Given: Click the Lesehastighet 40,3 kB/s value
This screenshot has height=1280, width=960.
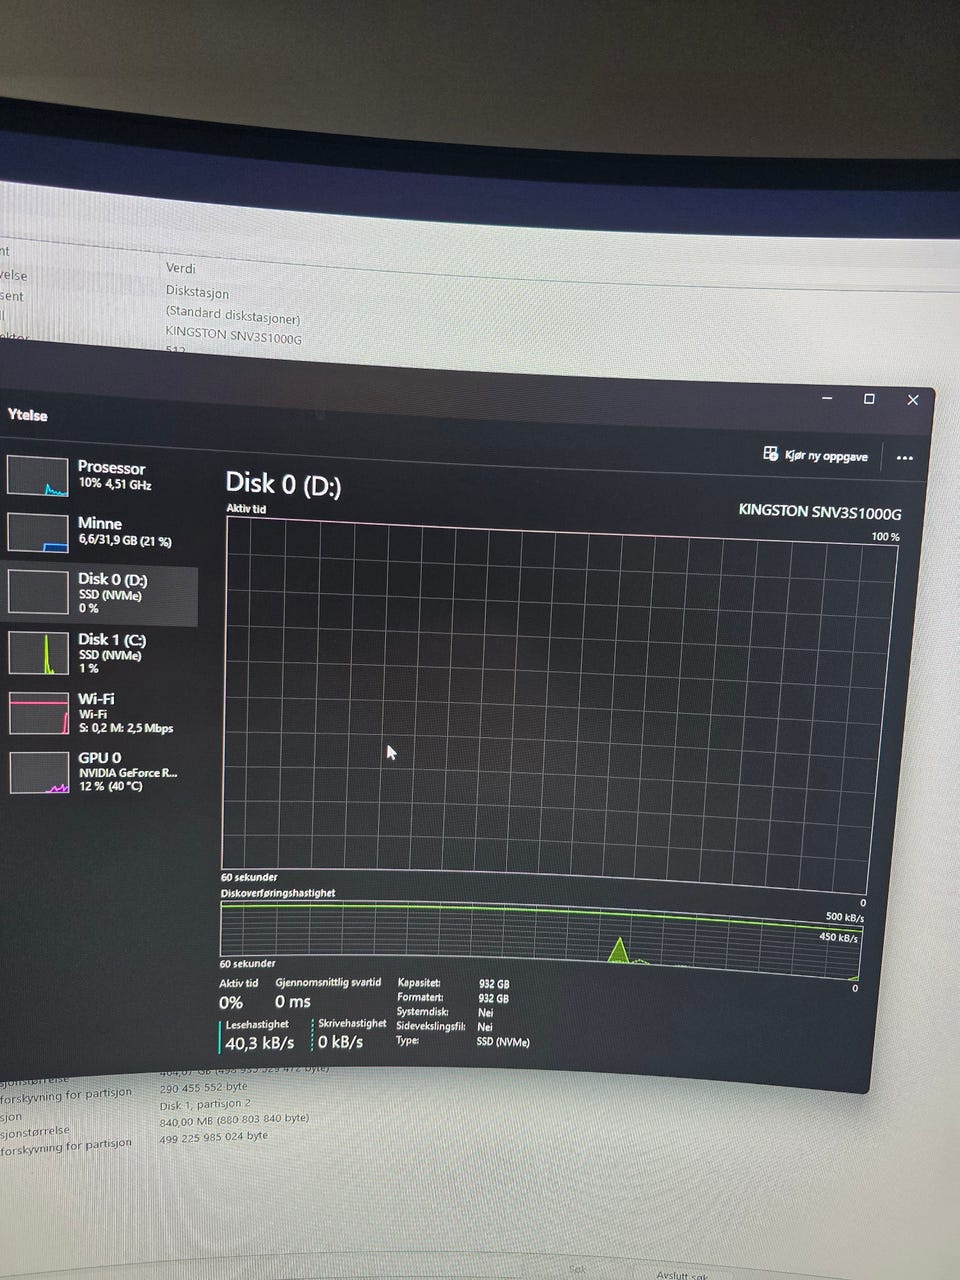Looking at the screenshot, I should click(x=259, y=1043).
